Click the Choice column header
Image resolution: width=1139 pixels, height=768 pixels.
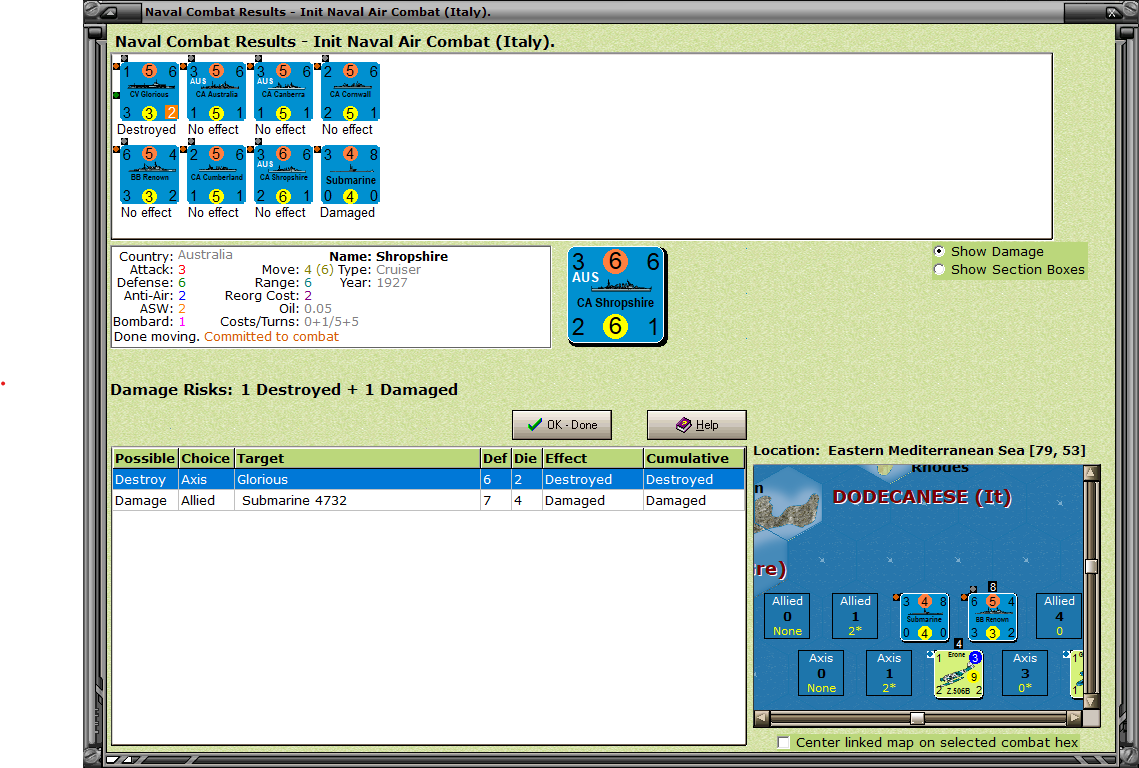tap(206, 458)
